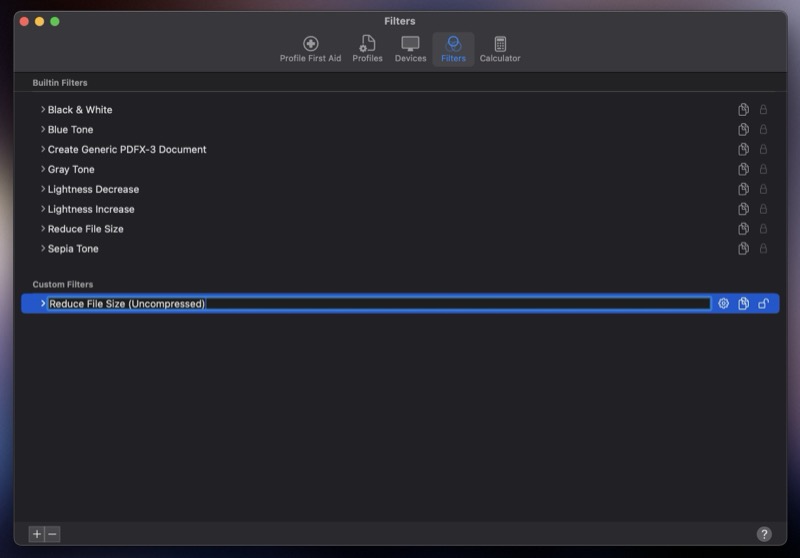Image resolution: width=800 pixels, height=558 pixels.
Task: Select the Filters toolbar tab
Action: (453, 49)
